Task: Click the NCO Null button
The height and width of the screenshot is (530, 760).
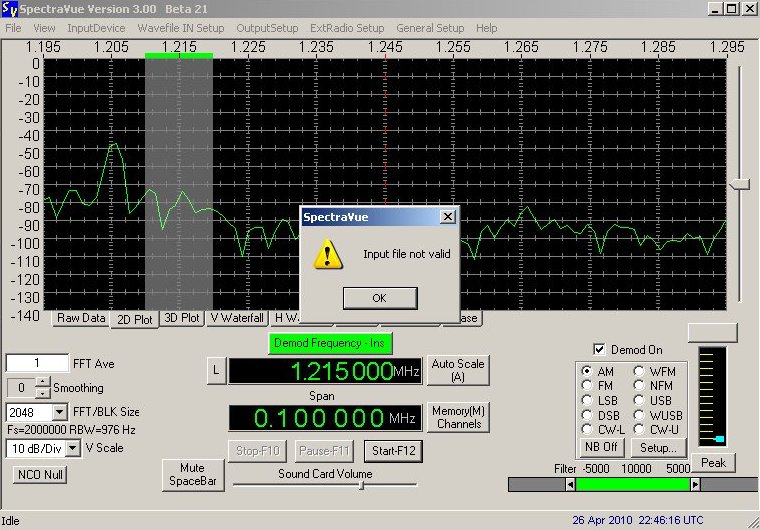Action: click(40, 474)
